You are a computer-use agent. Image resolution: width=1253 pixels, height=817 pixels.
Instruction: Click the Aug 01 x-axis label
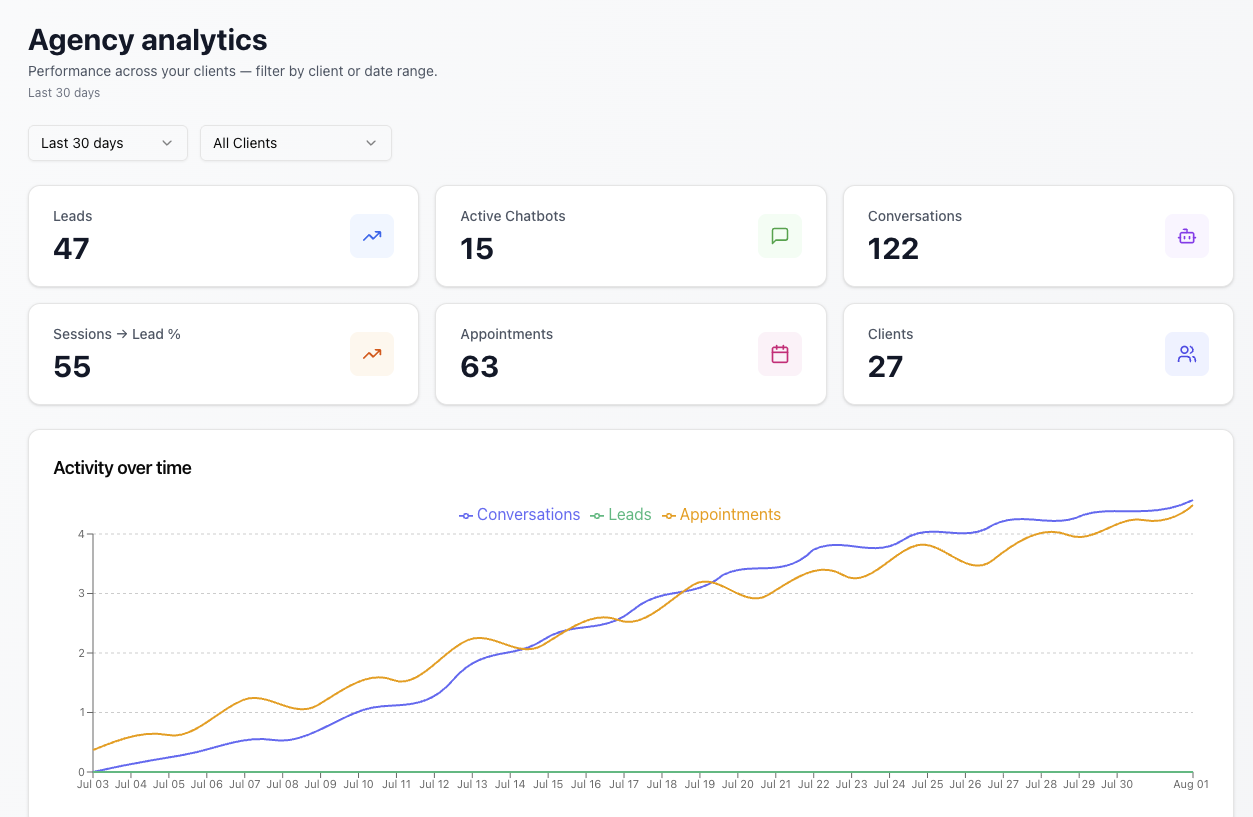tap(1191, 785)
